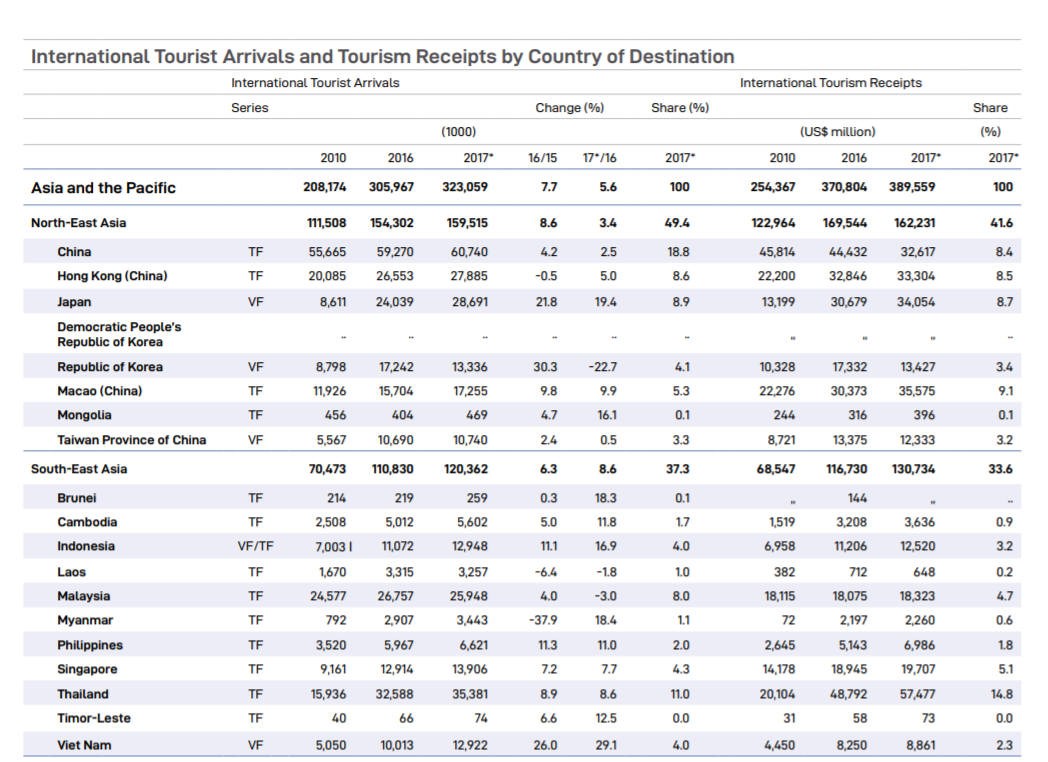1048x762 pixels.
Task: Click Philippines' receipts value 6,986
Action: point(918,645)
